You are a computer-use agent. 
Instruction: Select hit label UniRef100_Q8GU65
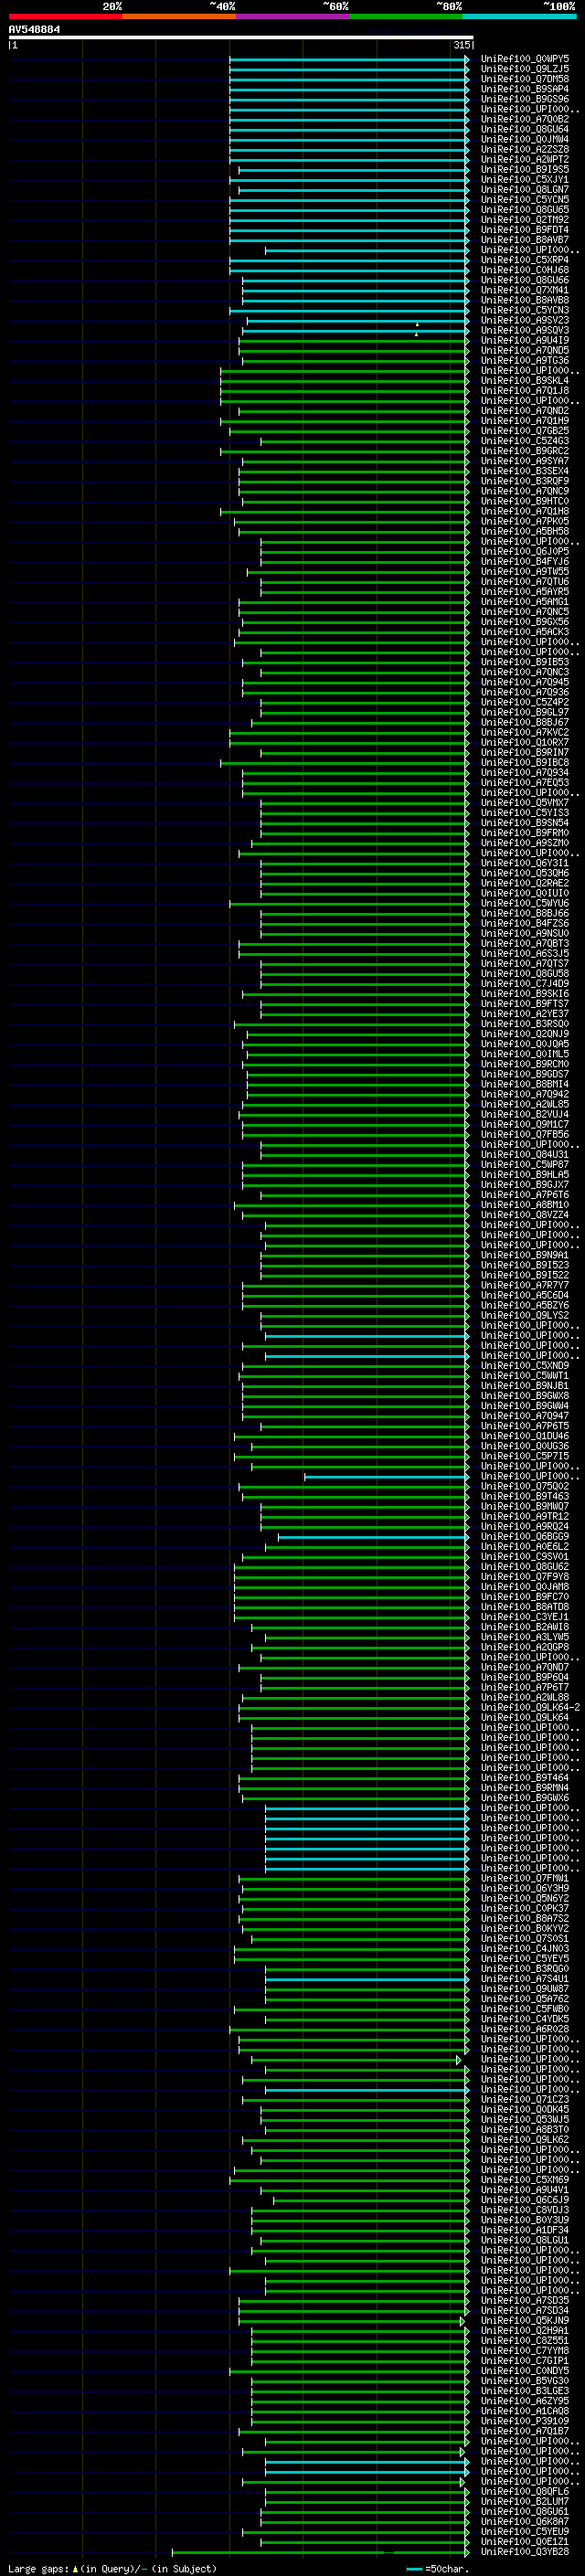click(525, 210)
